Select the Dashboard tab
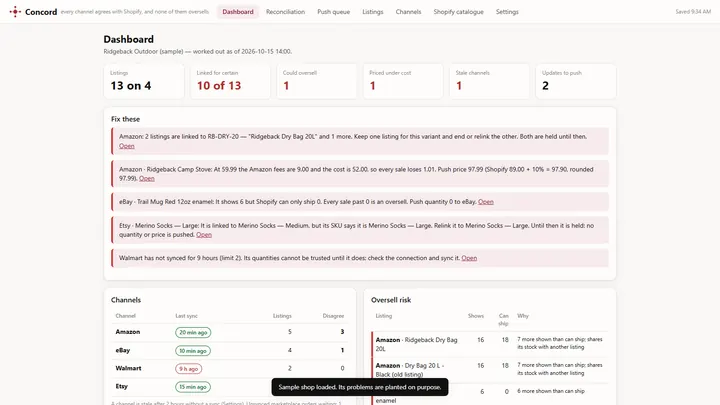Screen dimensions: 720x405 click(238, 12)
